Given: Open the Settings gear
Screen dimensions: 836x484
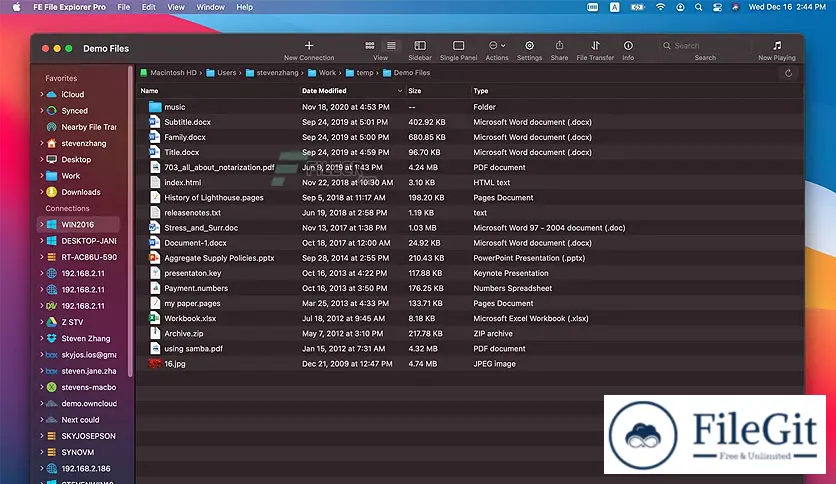Looking at the screenshot, I should coord(529,46).
